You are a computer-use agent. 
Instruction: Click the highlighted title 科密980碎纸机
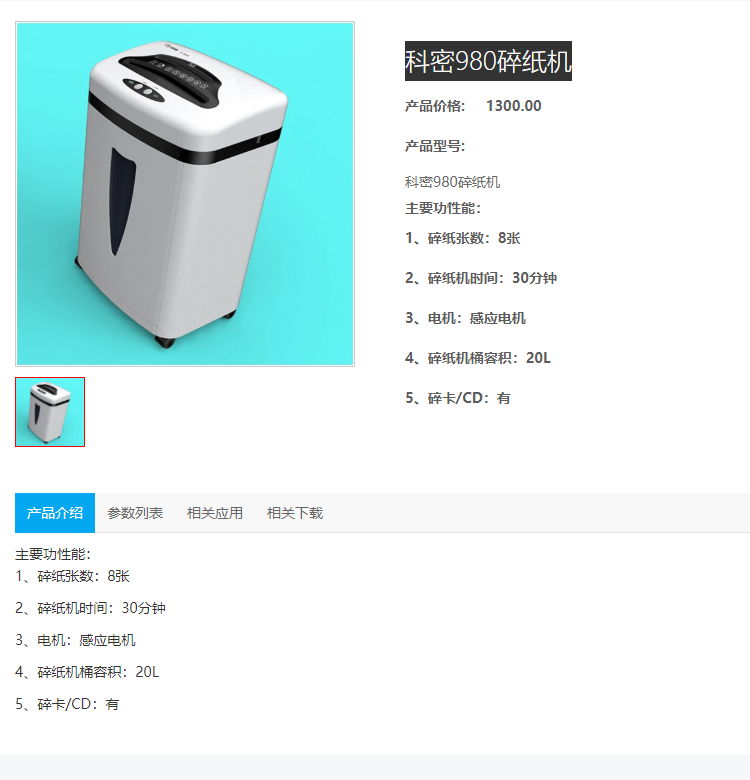pos(488,61)
